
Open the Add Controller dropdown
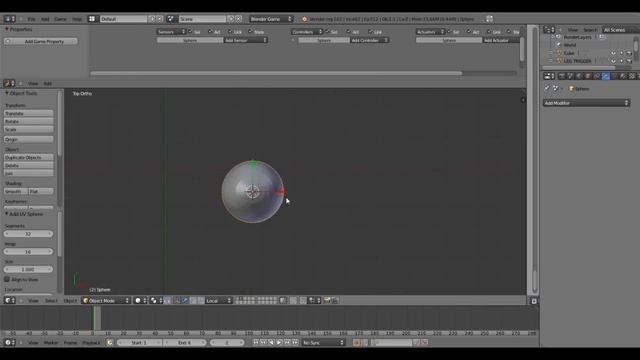coord(369,40)
